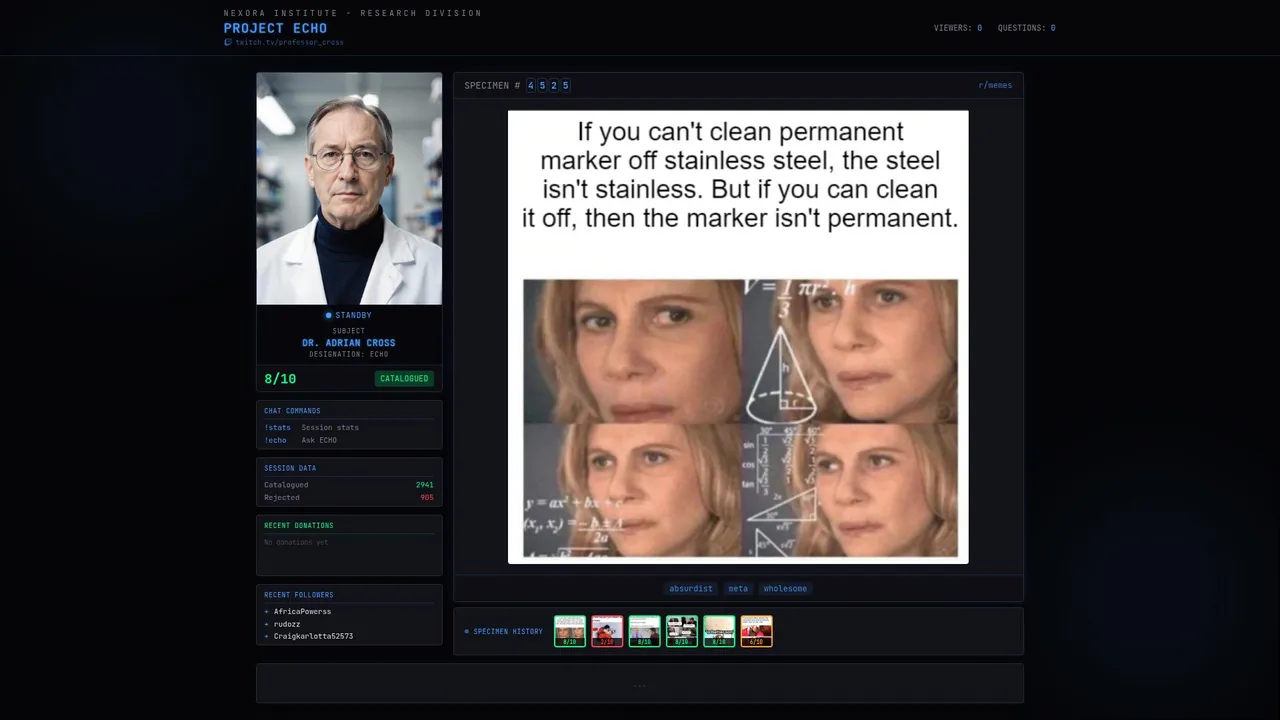1280x720 pixels.
Task: Click the 8/10 rating score
Action: (x=280, y=379)
